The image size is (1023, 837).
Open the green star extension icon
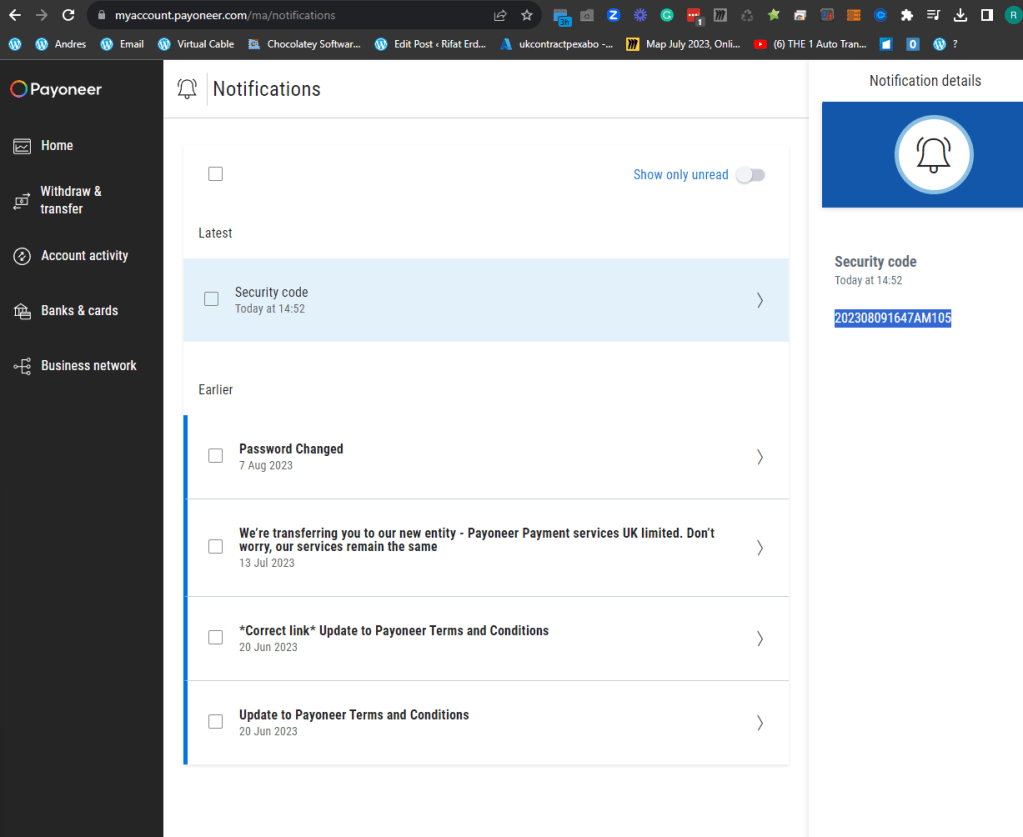pos(774,15)
